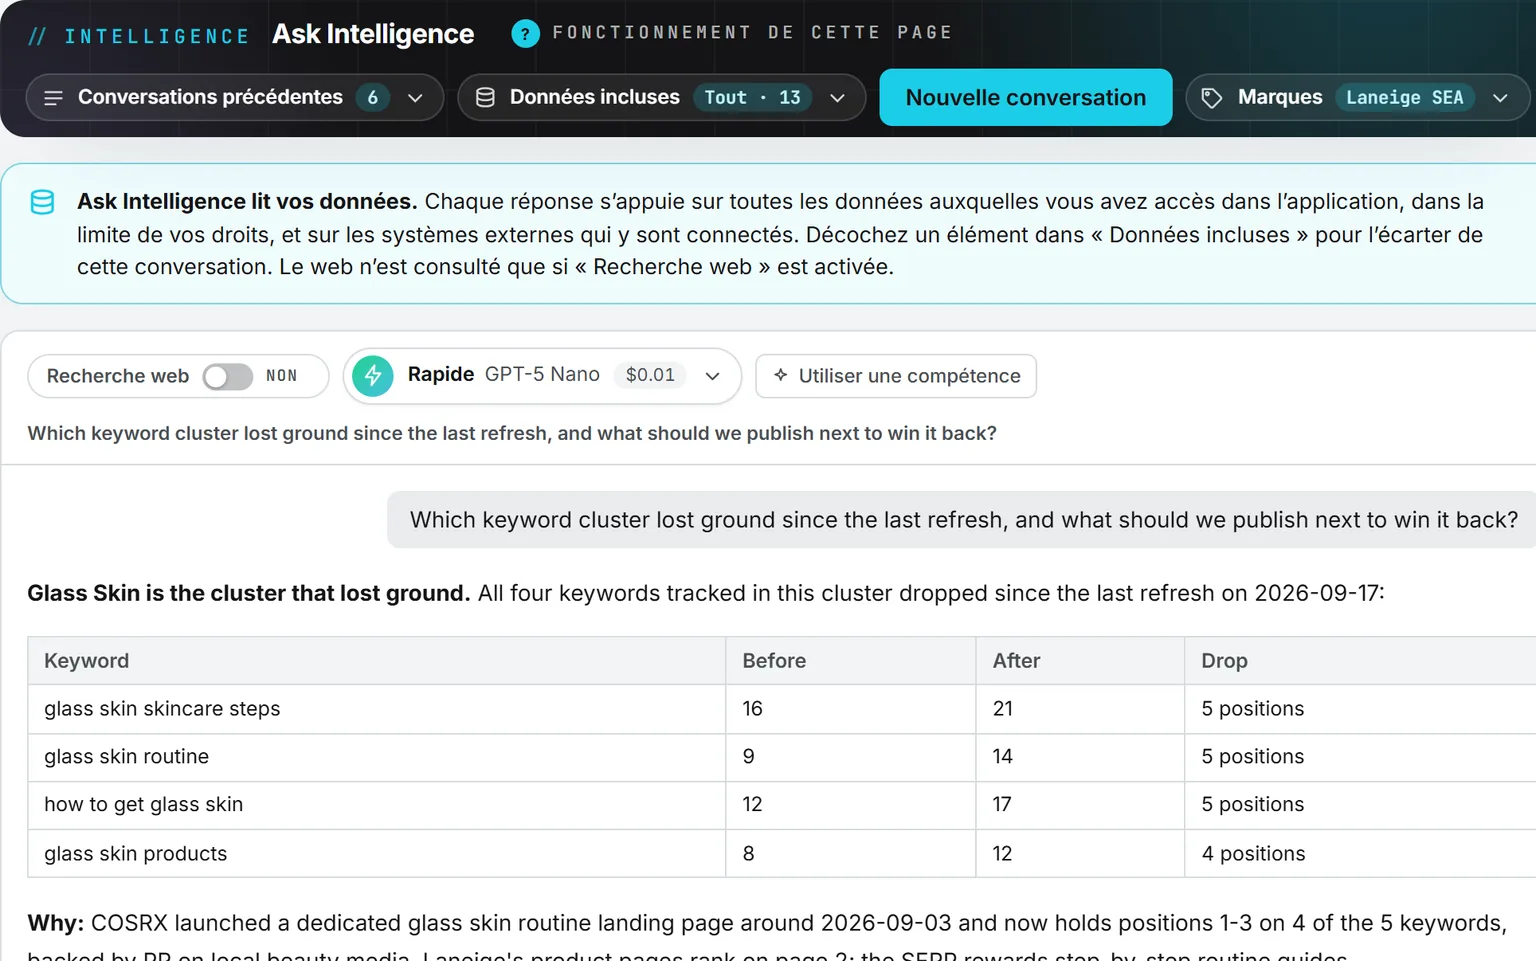Toggle the Recherche web switch

[x=227, y=376]
